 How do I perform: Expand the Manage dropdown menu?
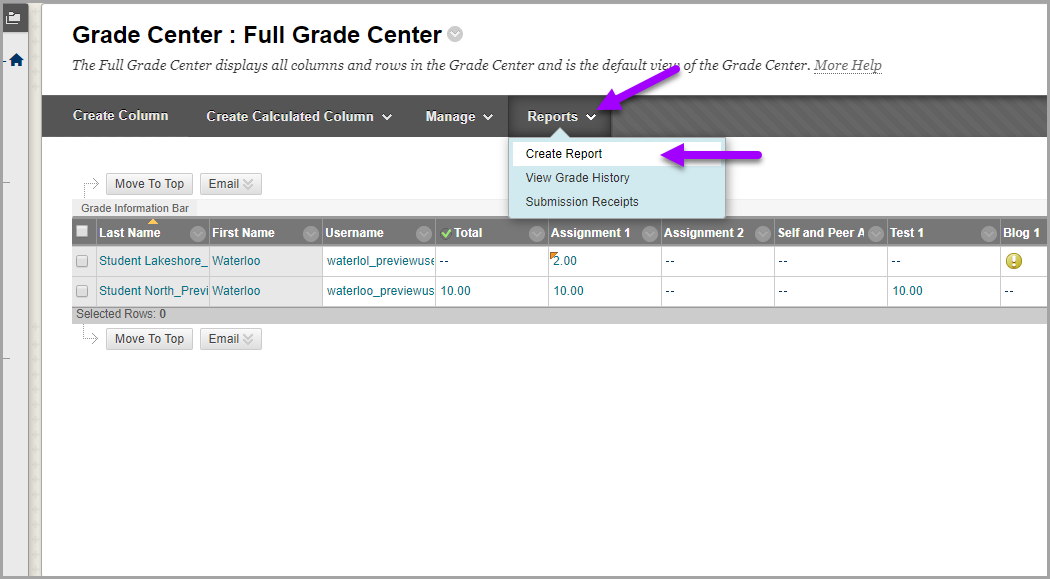(459, 117)
